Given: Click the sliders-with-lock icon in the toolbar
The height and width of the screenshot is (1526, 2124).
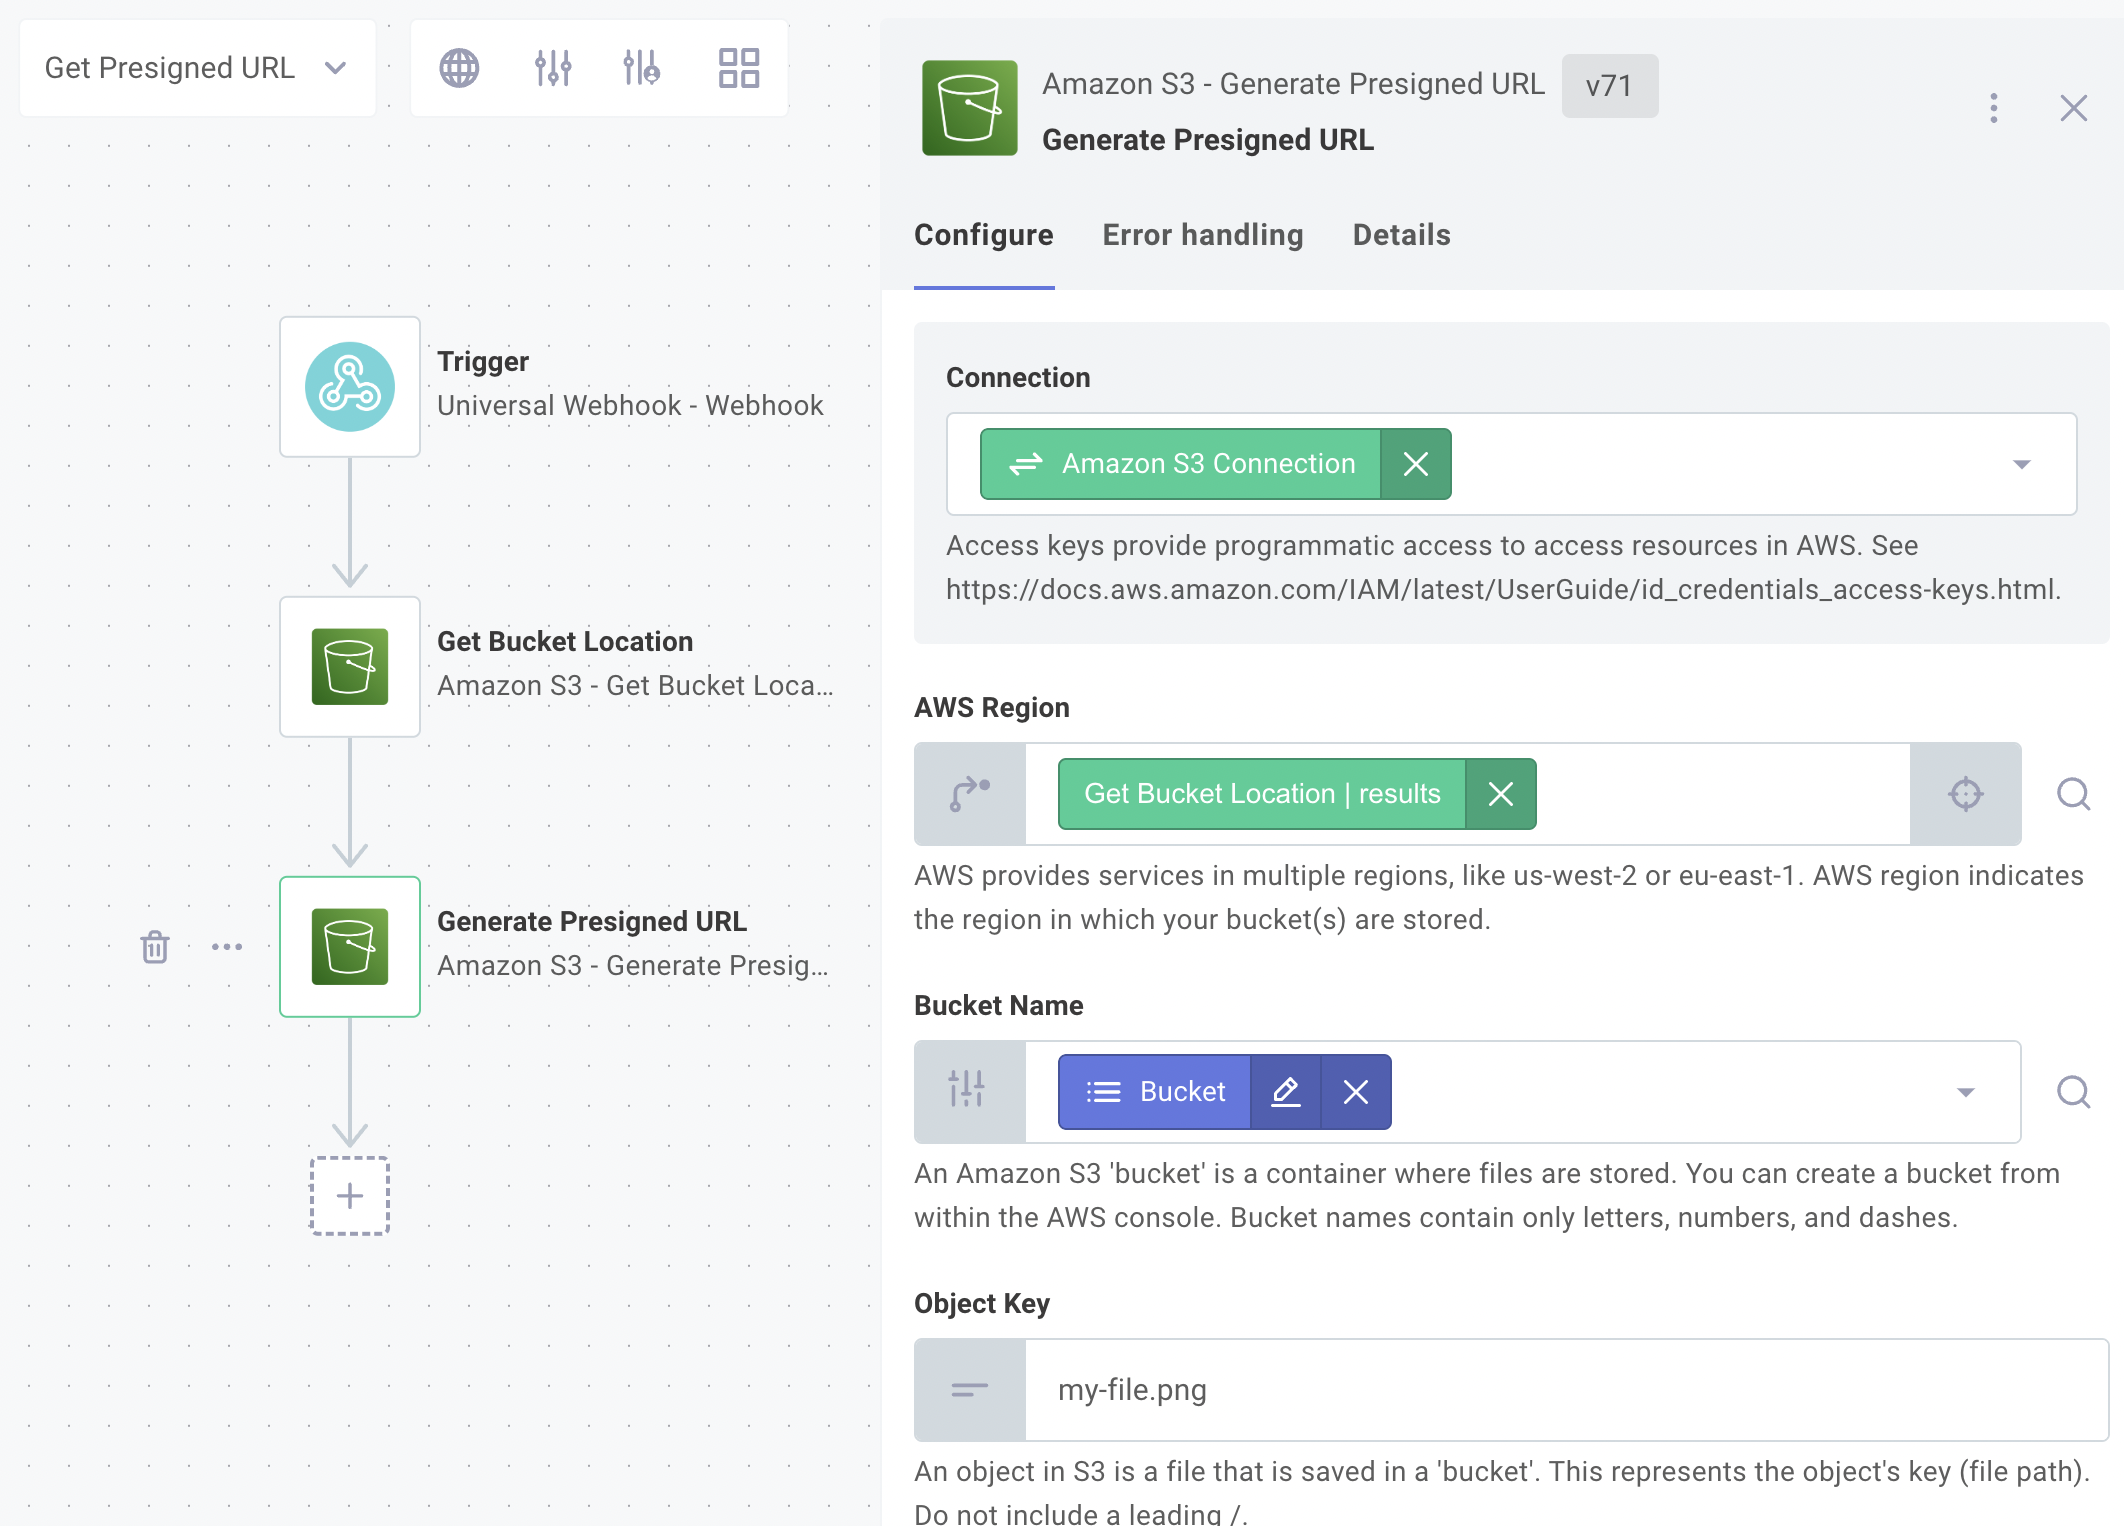Looking at the screenshot, I should [x=641, y=68].
